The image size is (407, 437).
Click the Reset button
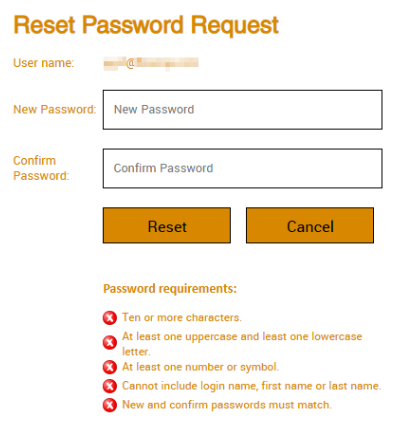167,226
